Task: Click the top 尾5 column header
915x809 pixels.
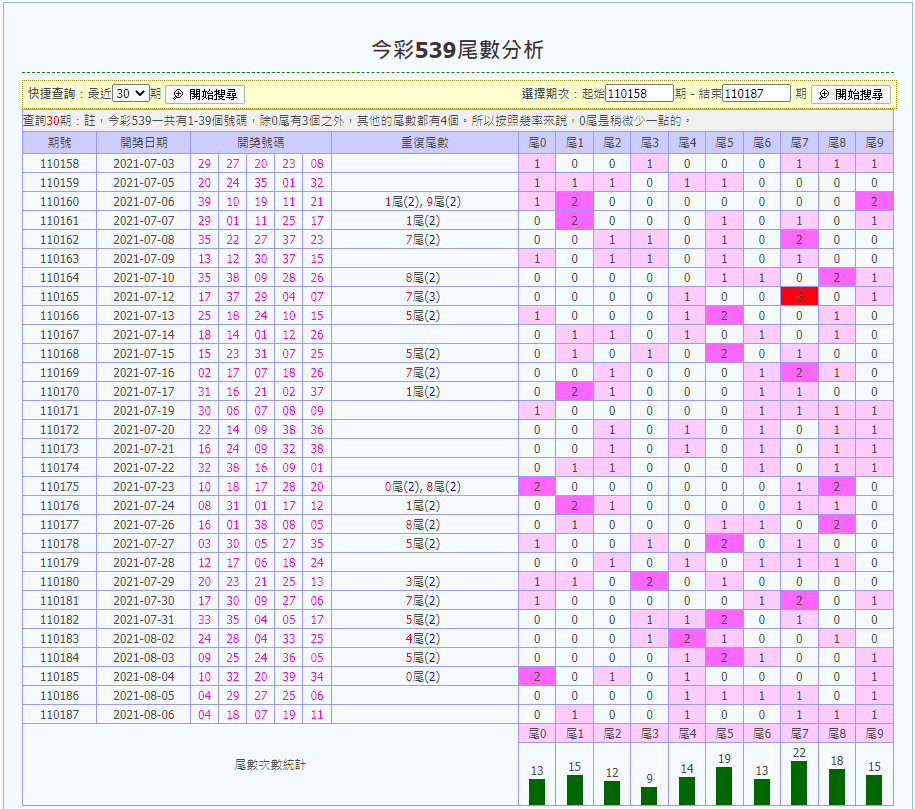Action: pos(724,143)
